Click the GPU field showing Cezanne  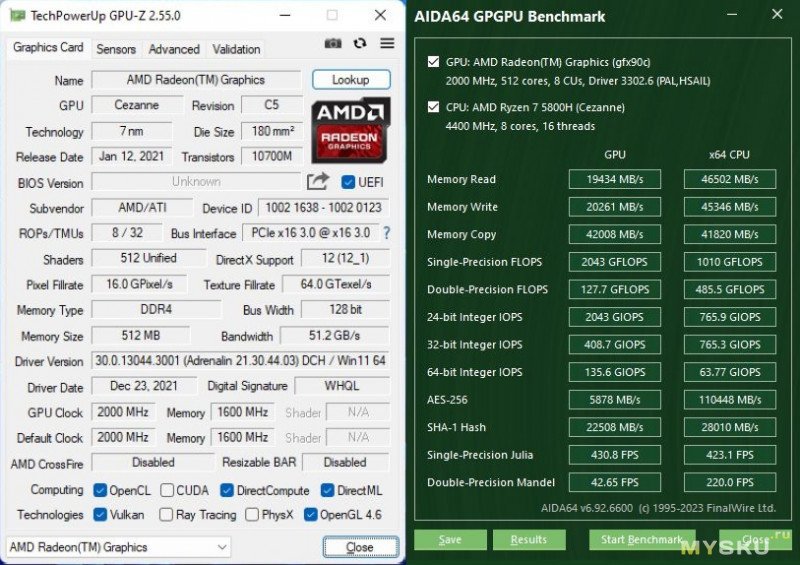pyautogui.click(x=137, y=105)
